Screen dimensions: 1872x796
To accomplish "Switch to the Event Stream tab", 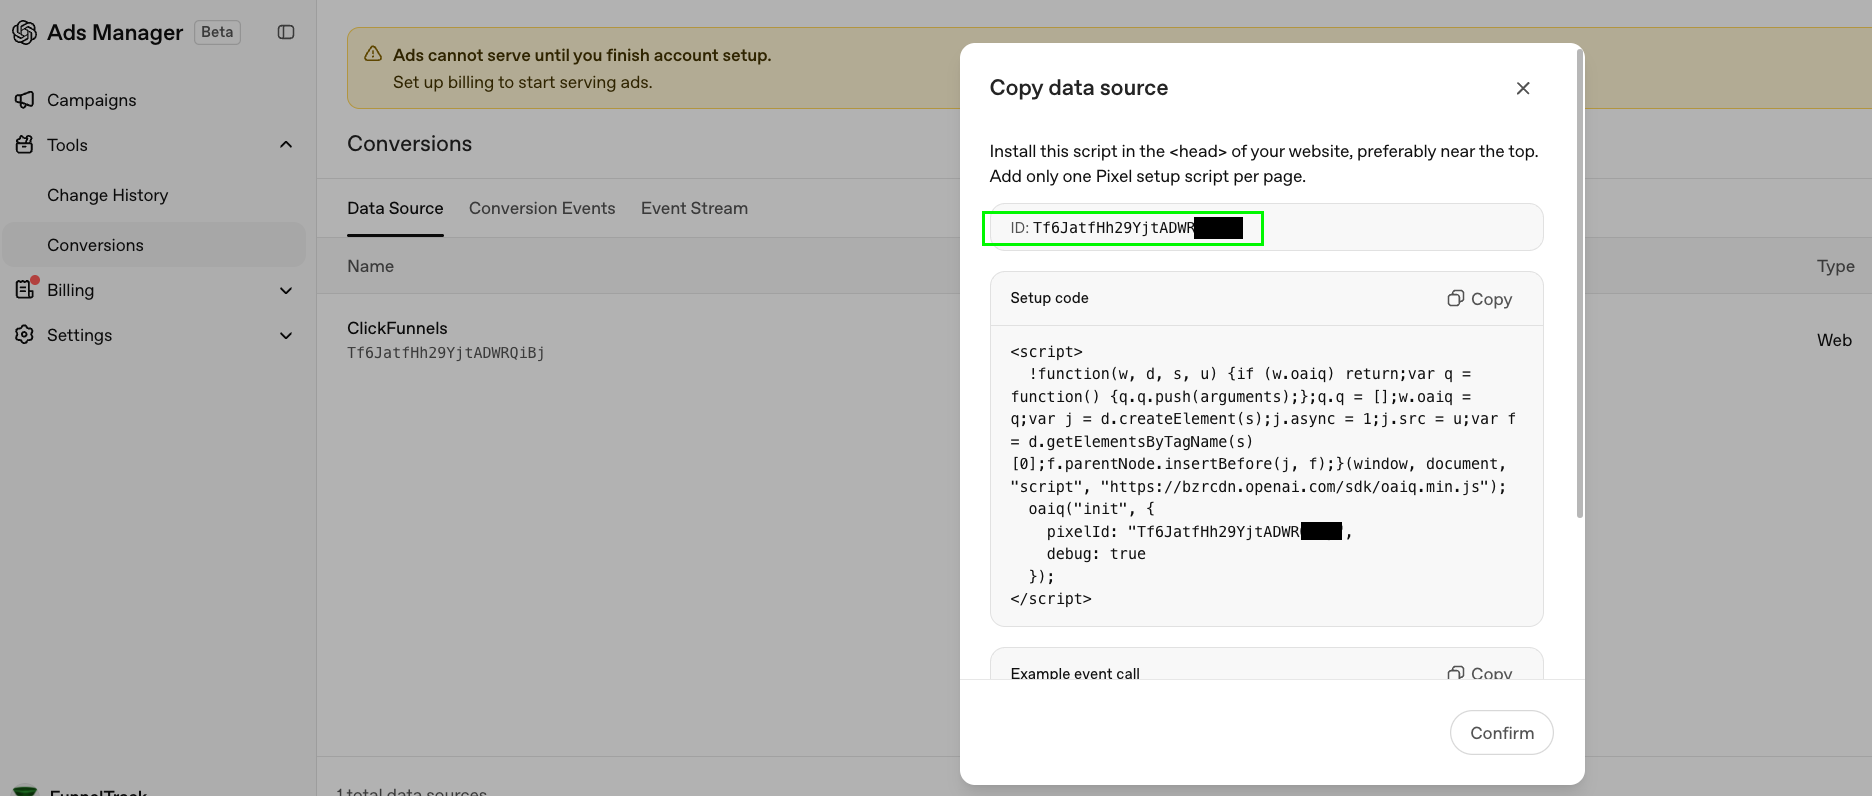I will pyautogui.click(x=694, y=208).
